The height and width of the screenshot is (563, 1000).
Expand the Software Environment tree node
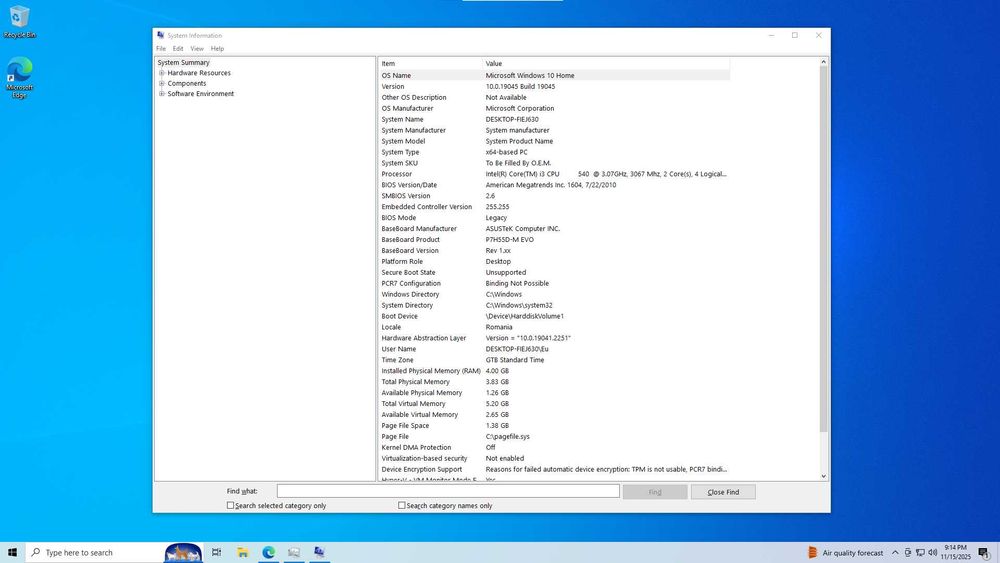coord(162,93)
